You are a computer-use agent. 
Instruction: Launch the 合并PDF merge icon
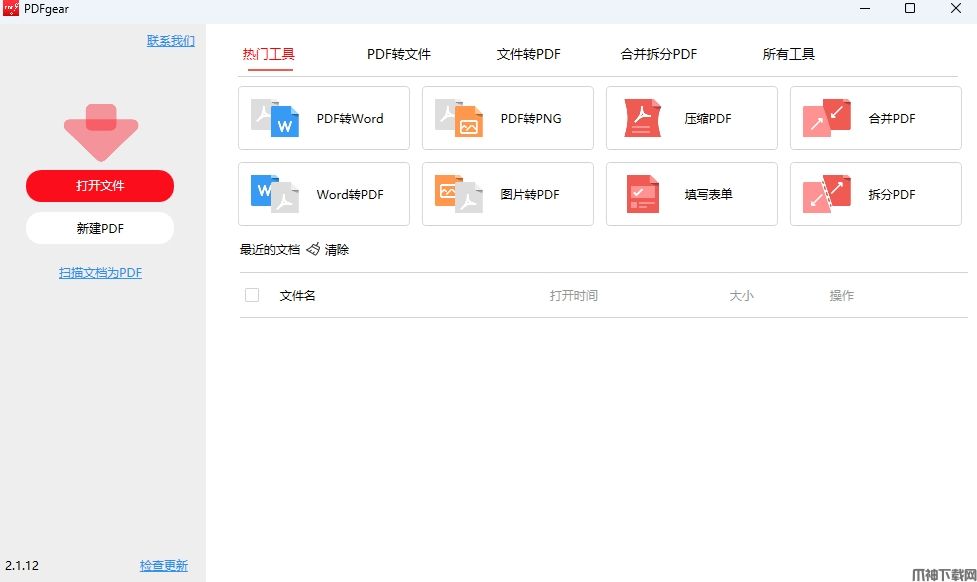click(x=827, y=119)
